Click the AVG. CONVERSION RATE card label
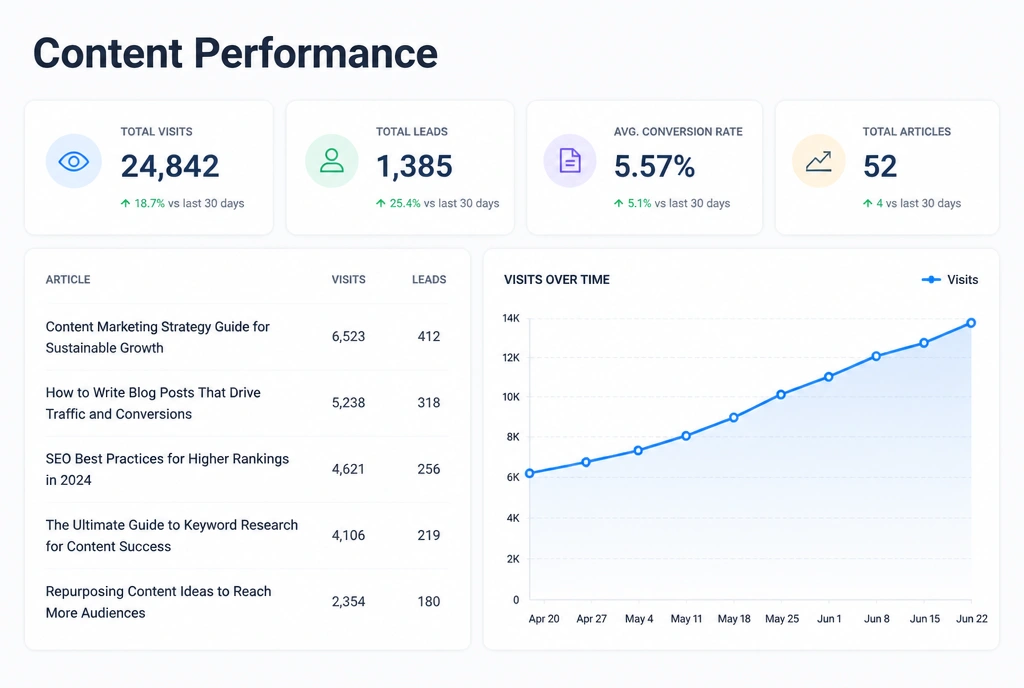The height and width of the screenshot is (688, 1024). pos(678,132)
